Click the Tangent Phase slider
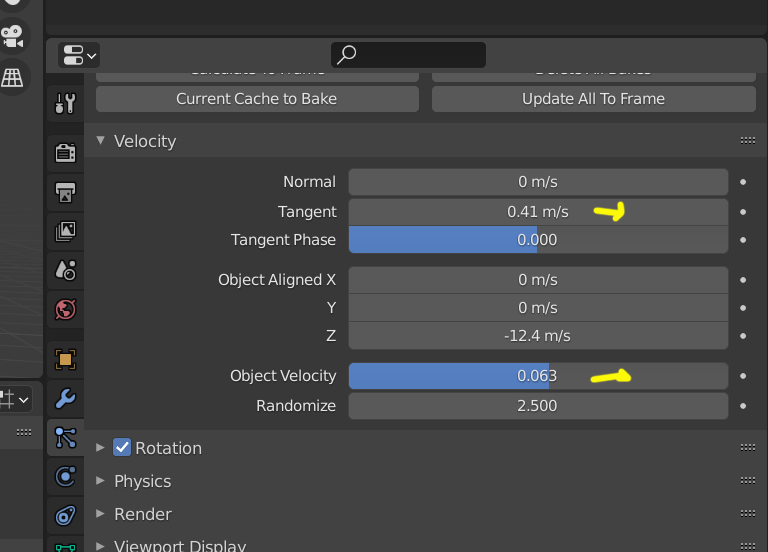The height and width of the screenshot is (552, 768). 538,240
